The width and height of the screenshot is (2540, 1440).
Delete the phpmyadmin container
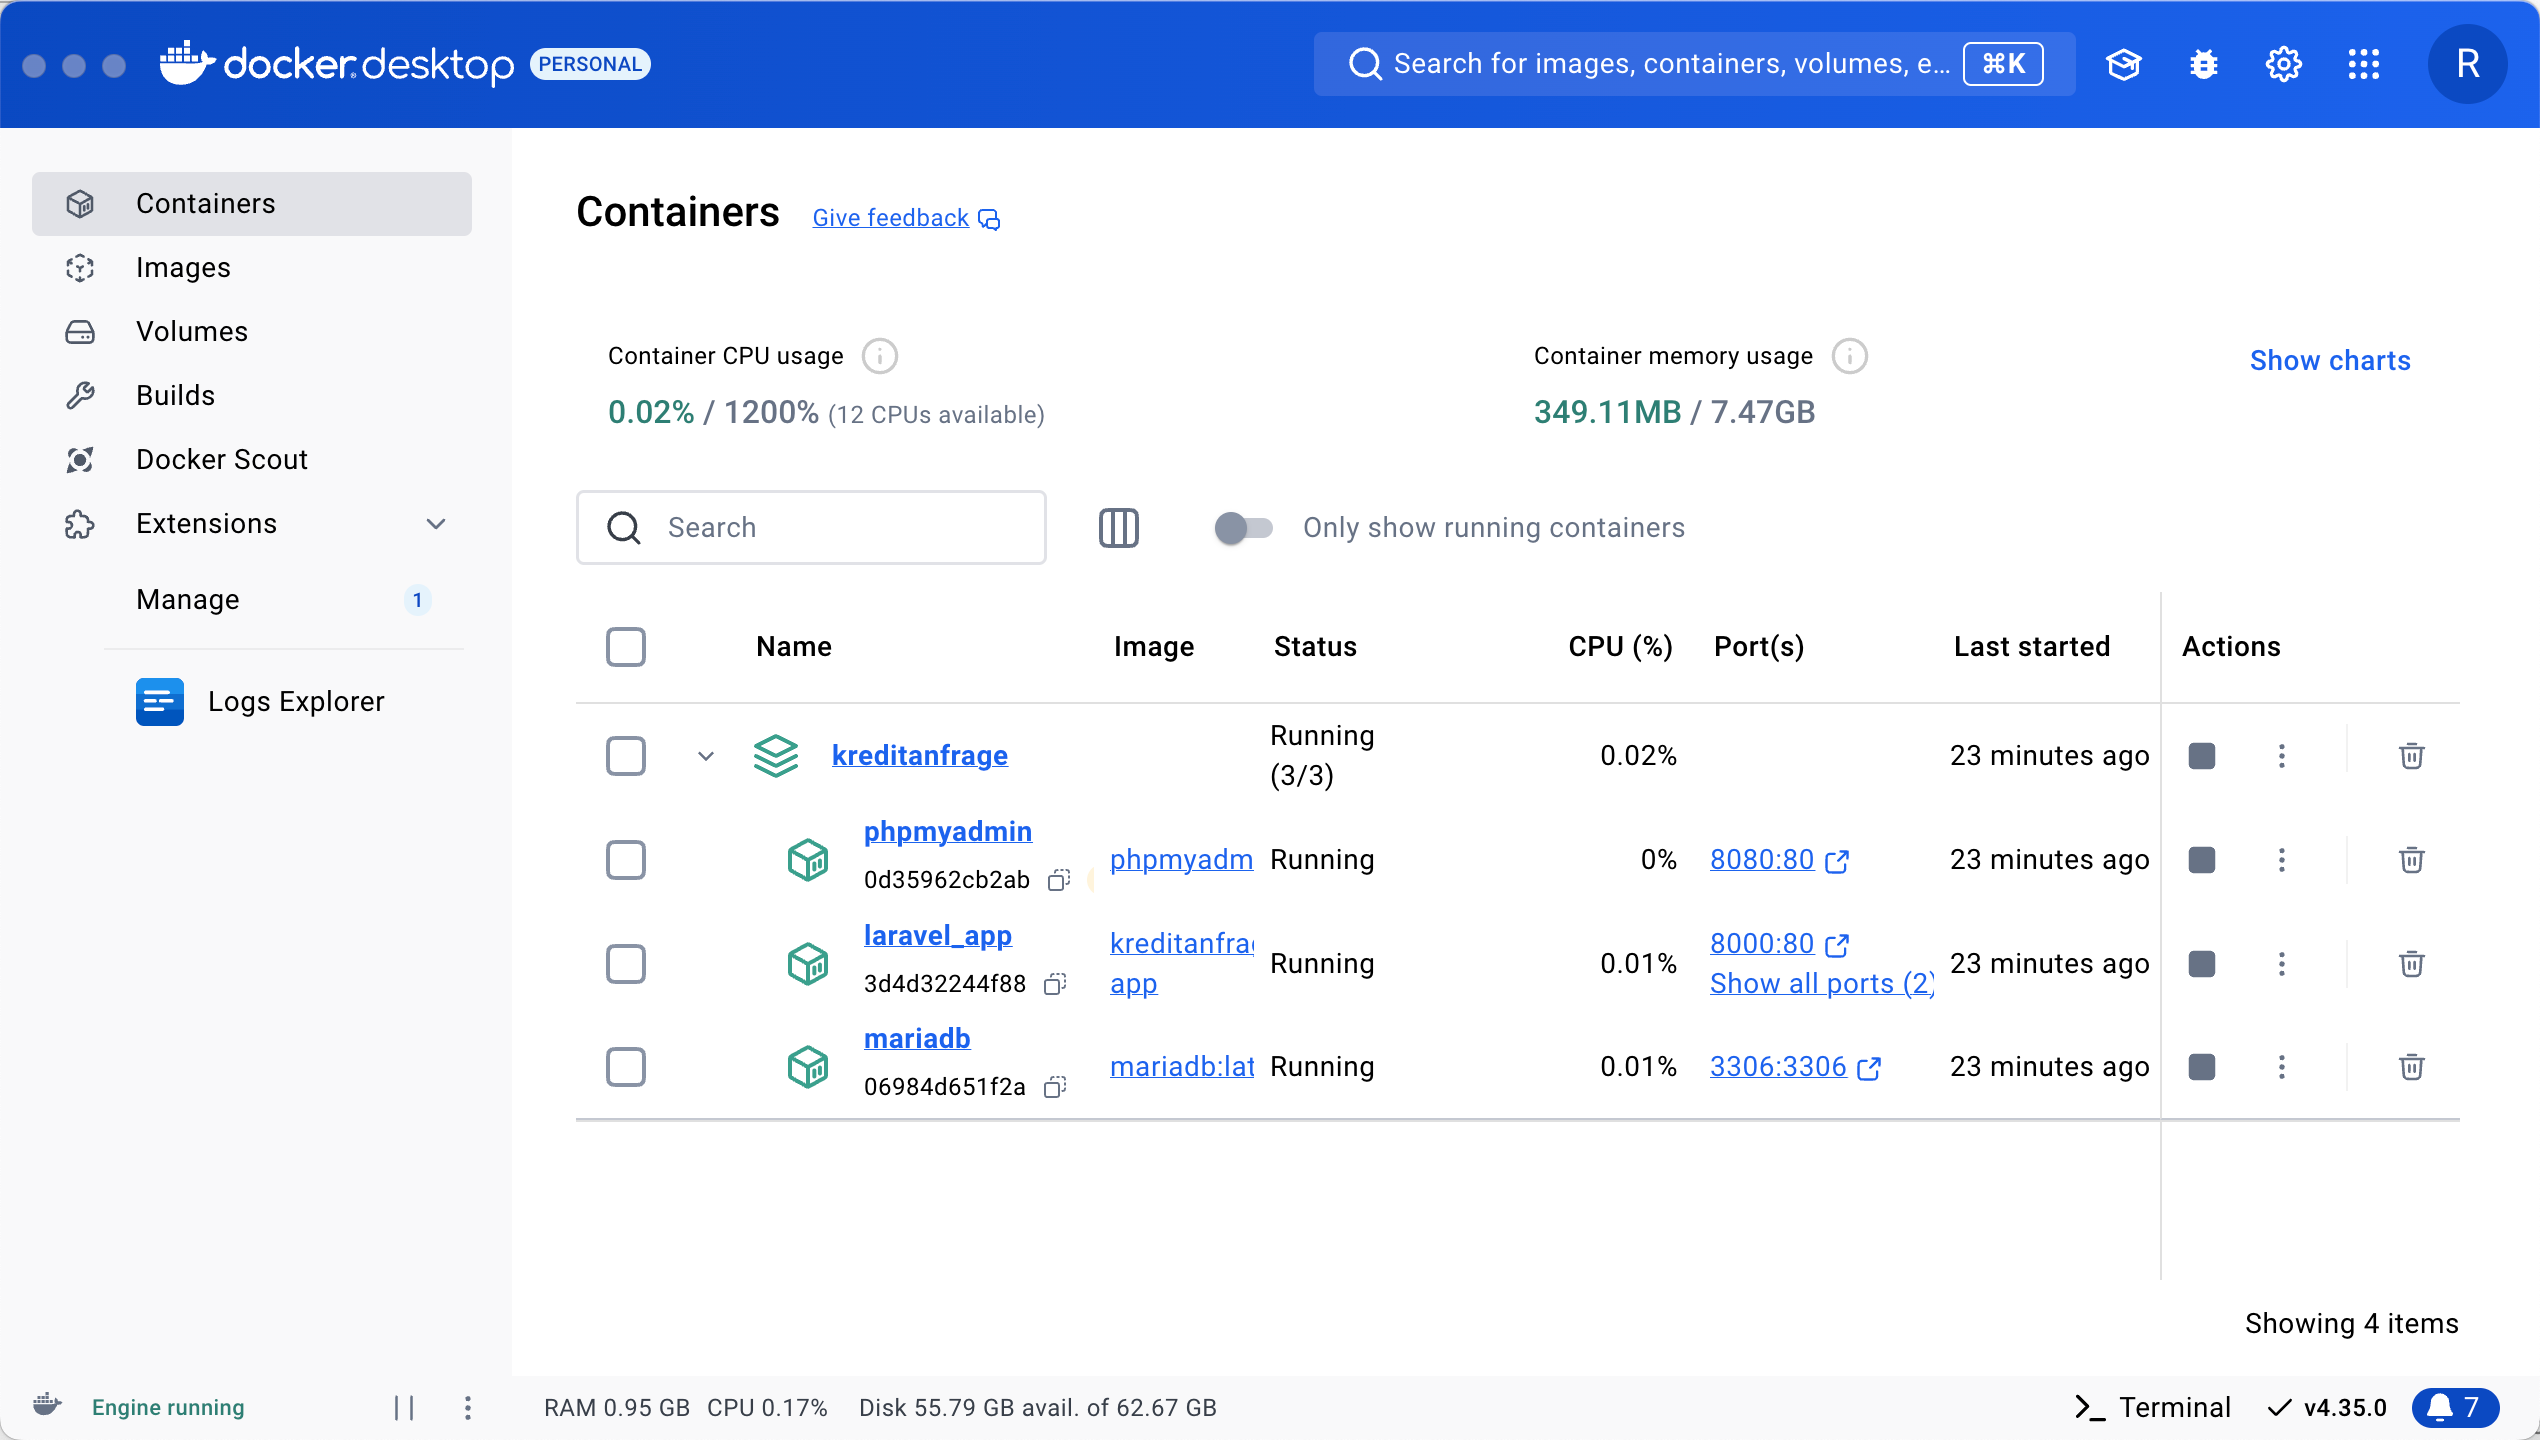(2411, 860)
